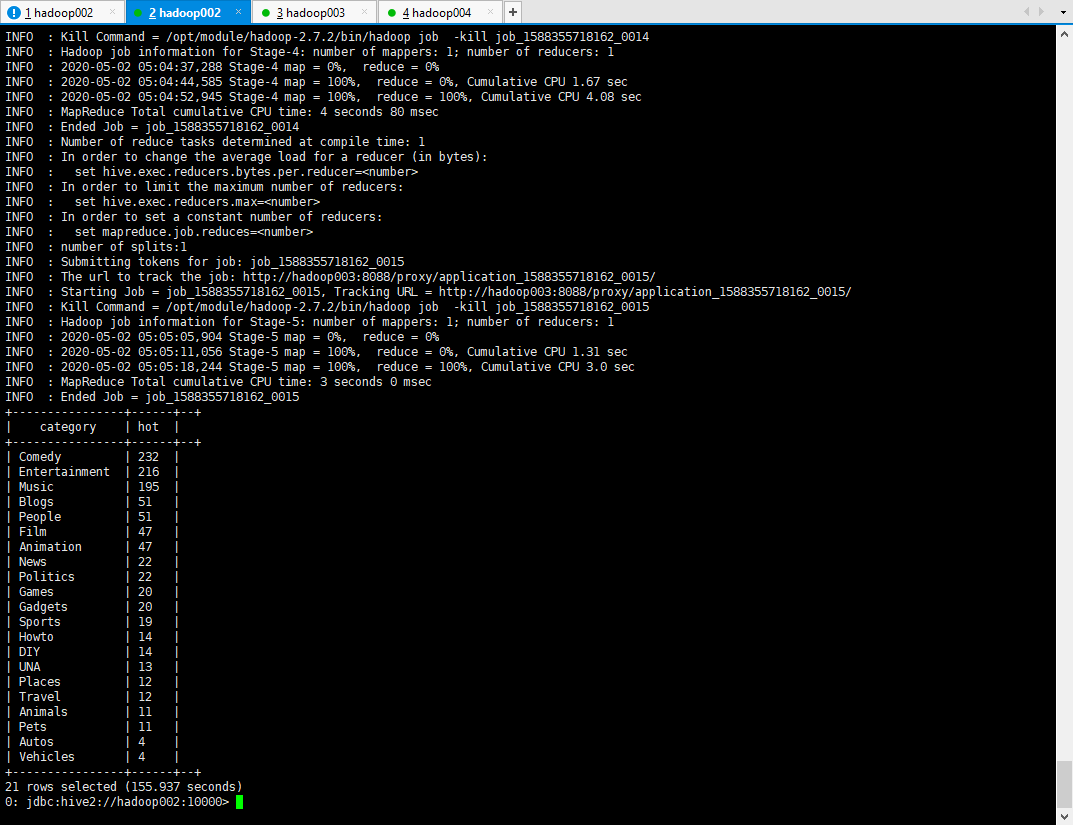Screen dimensions: 1073x825
Task: Click green status dot on 3 hadoop003 tab
Action: click(x=266, y=13)
